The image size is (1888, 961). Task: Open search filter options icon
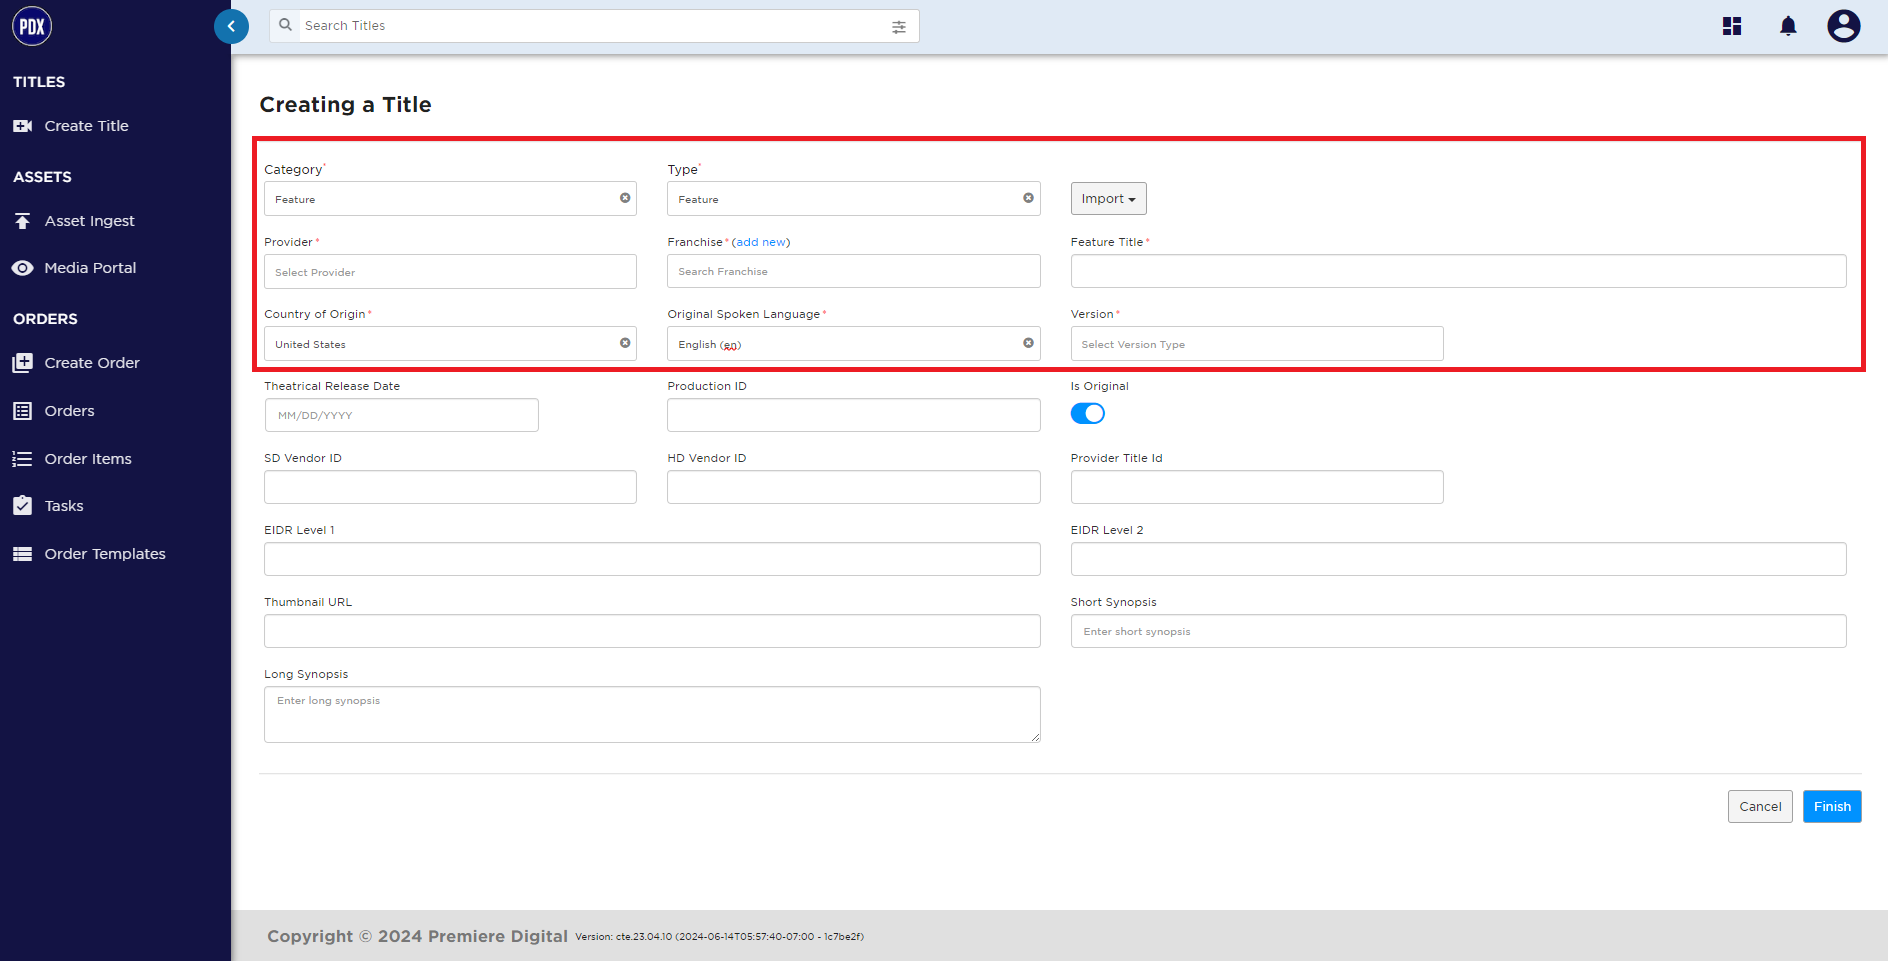click(899, 27)
